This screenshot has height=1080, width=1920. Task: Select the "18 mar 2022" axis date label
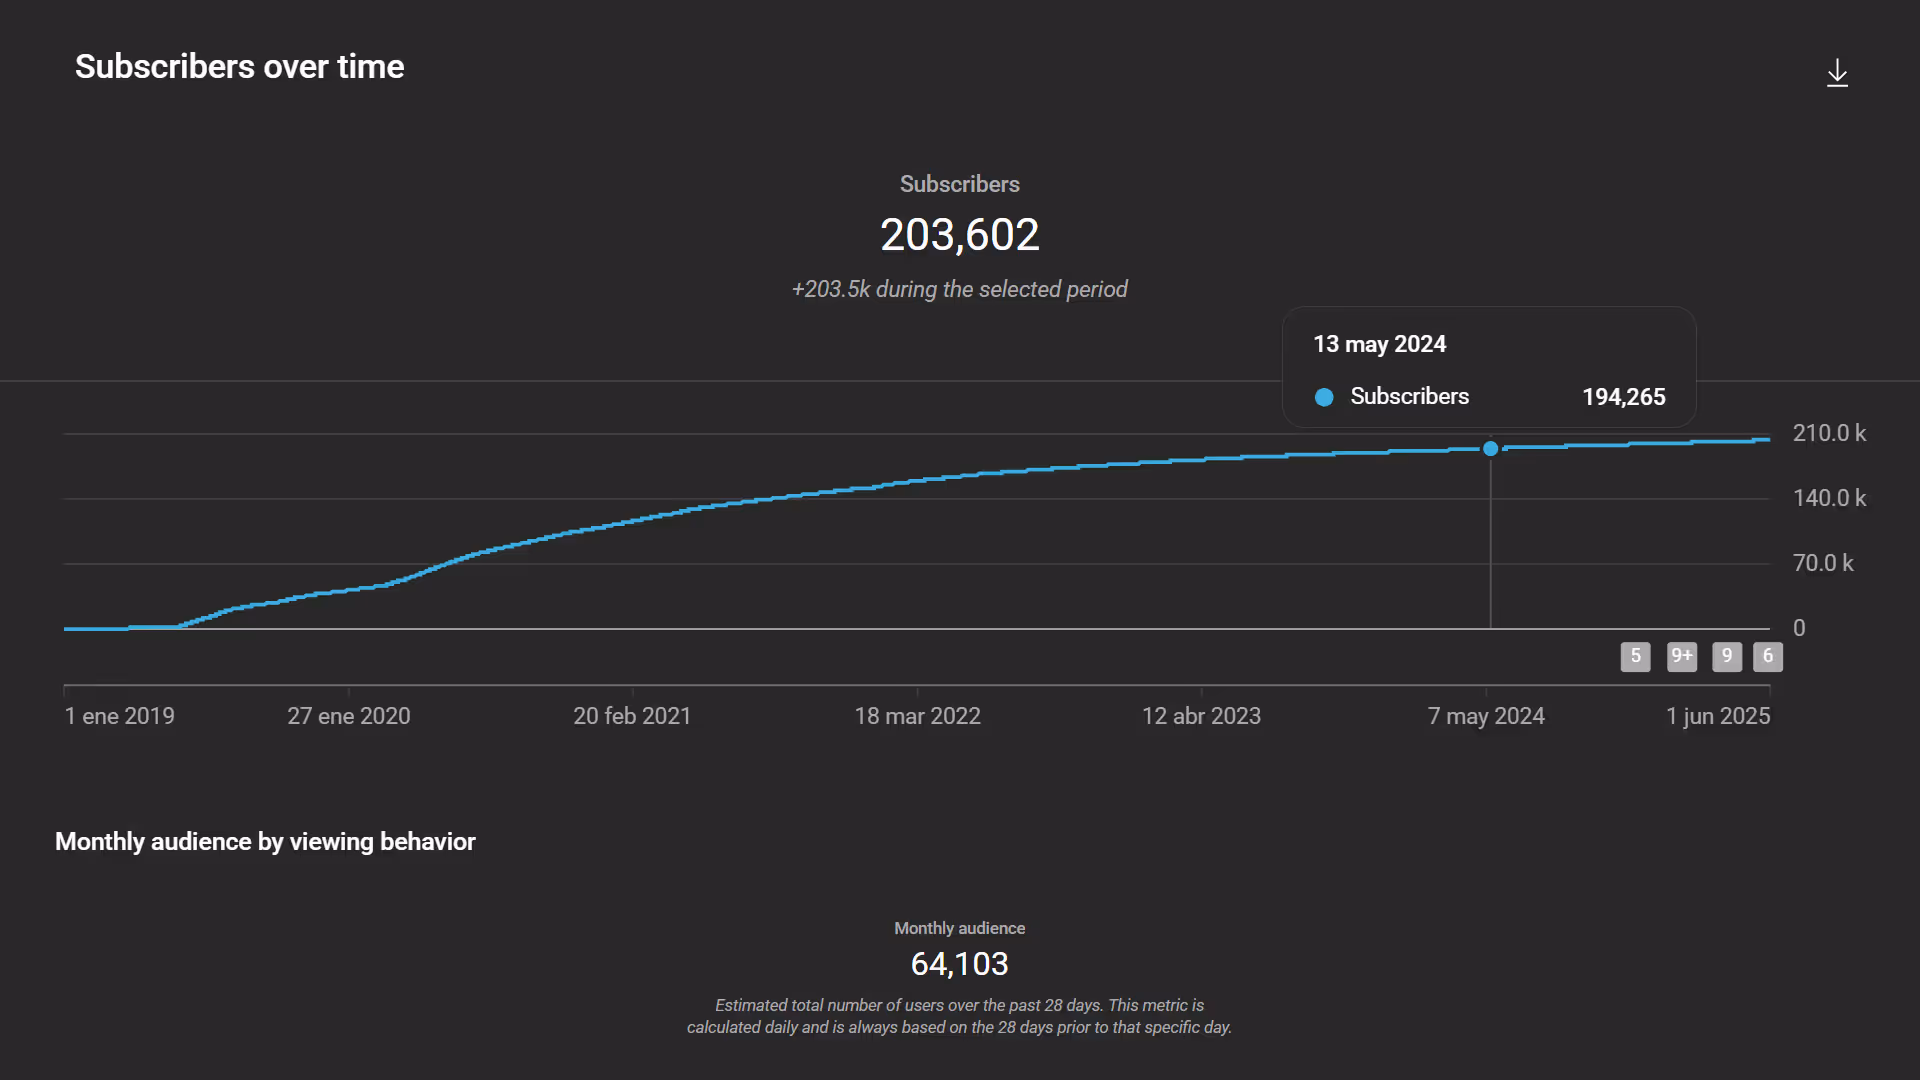[x=917, y=715]
